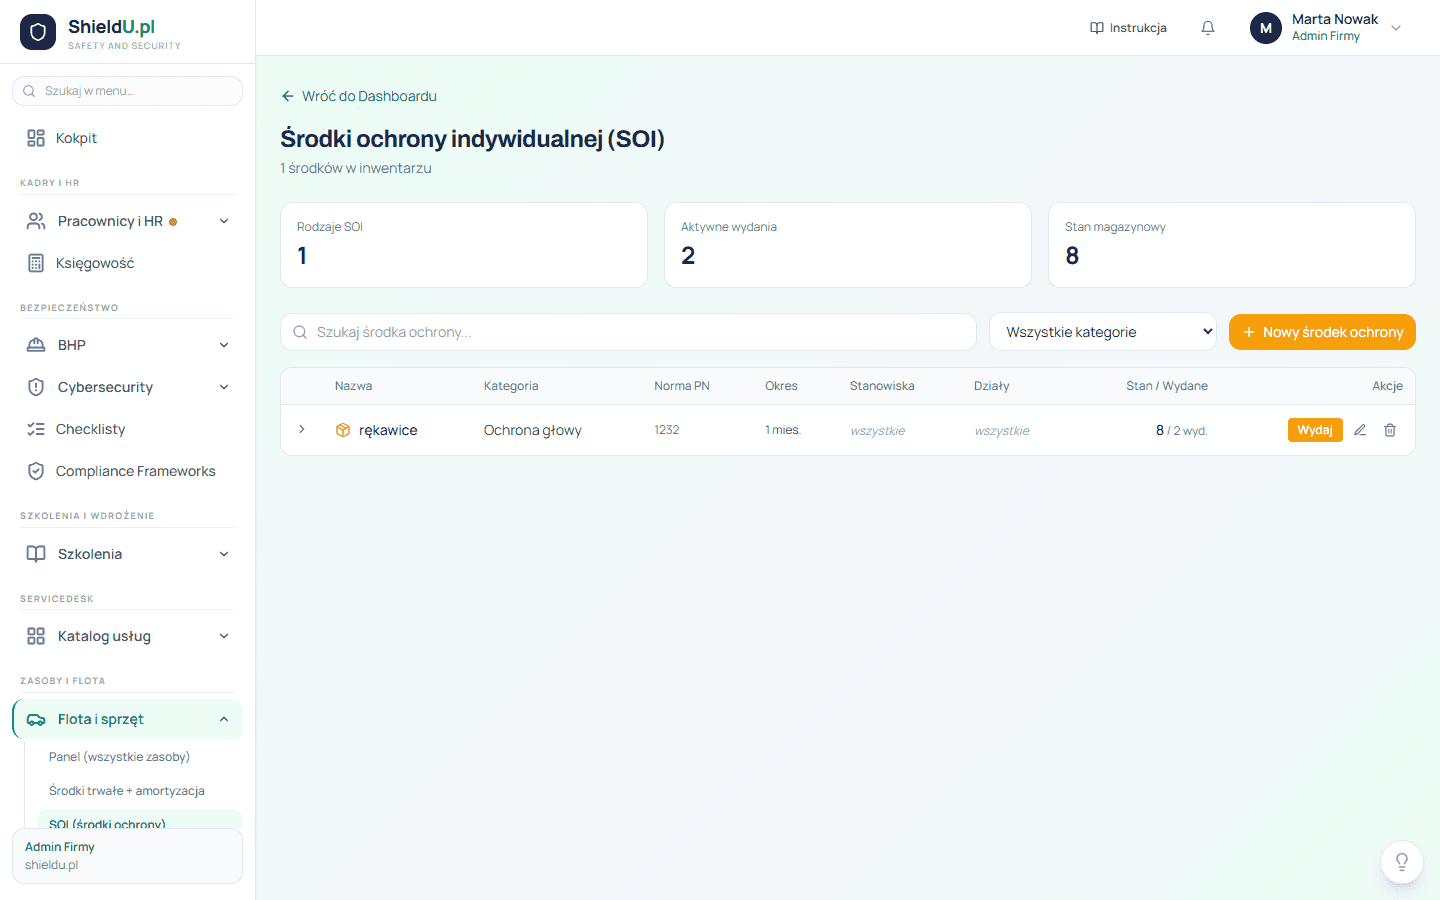
Task: Expand the BHP submenu chevron
Action: (224, 345)
